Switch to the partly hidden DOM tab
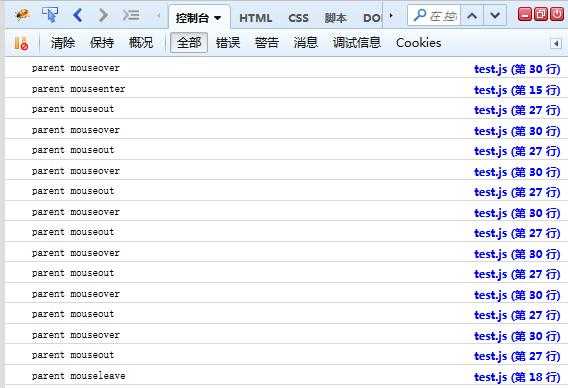Screen dimensions: 568x388 click(x=372, y=18)
